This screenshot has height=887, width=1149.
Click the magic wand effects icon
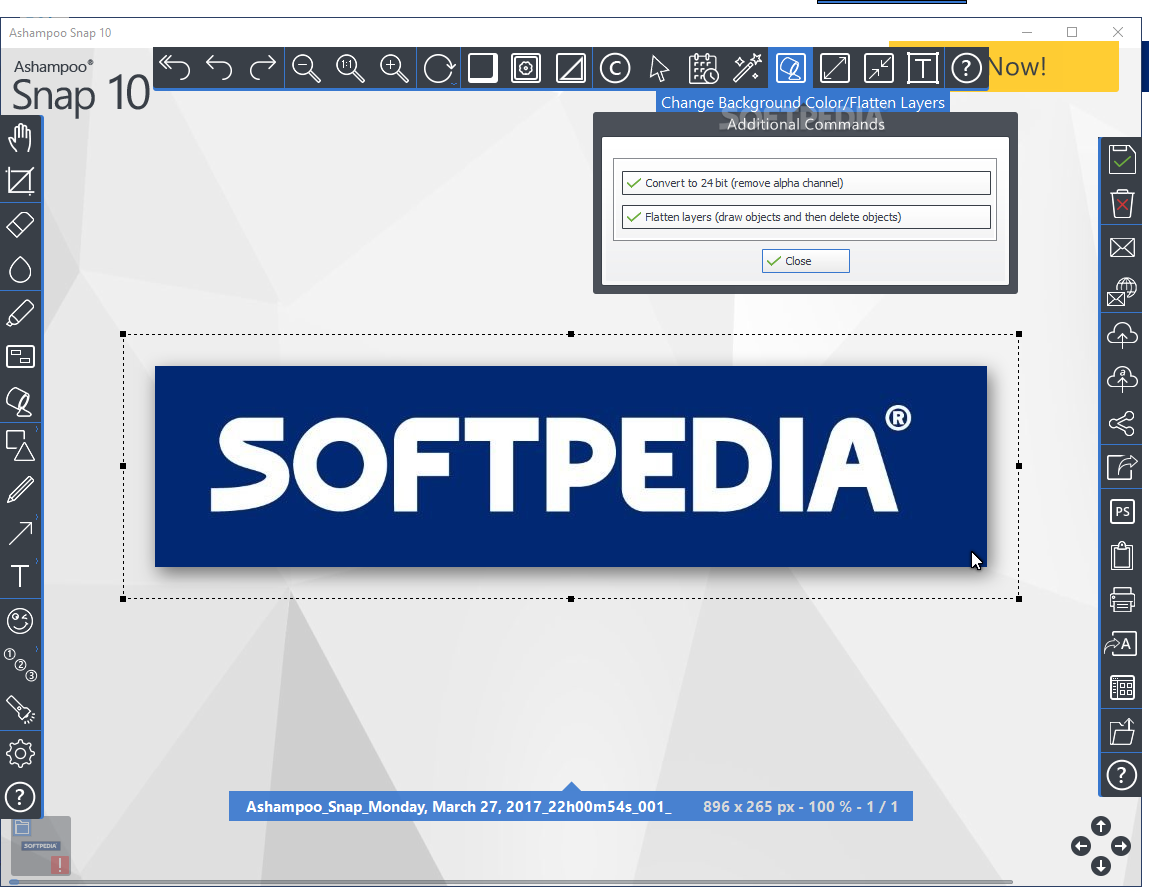747,68
